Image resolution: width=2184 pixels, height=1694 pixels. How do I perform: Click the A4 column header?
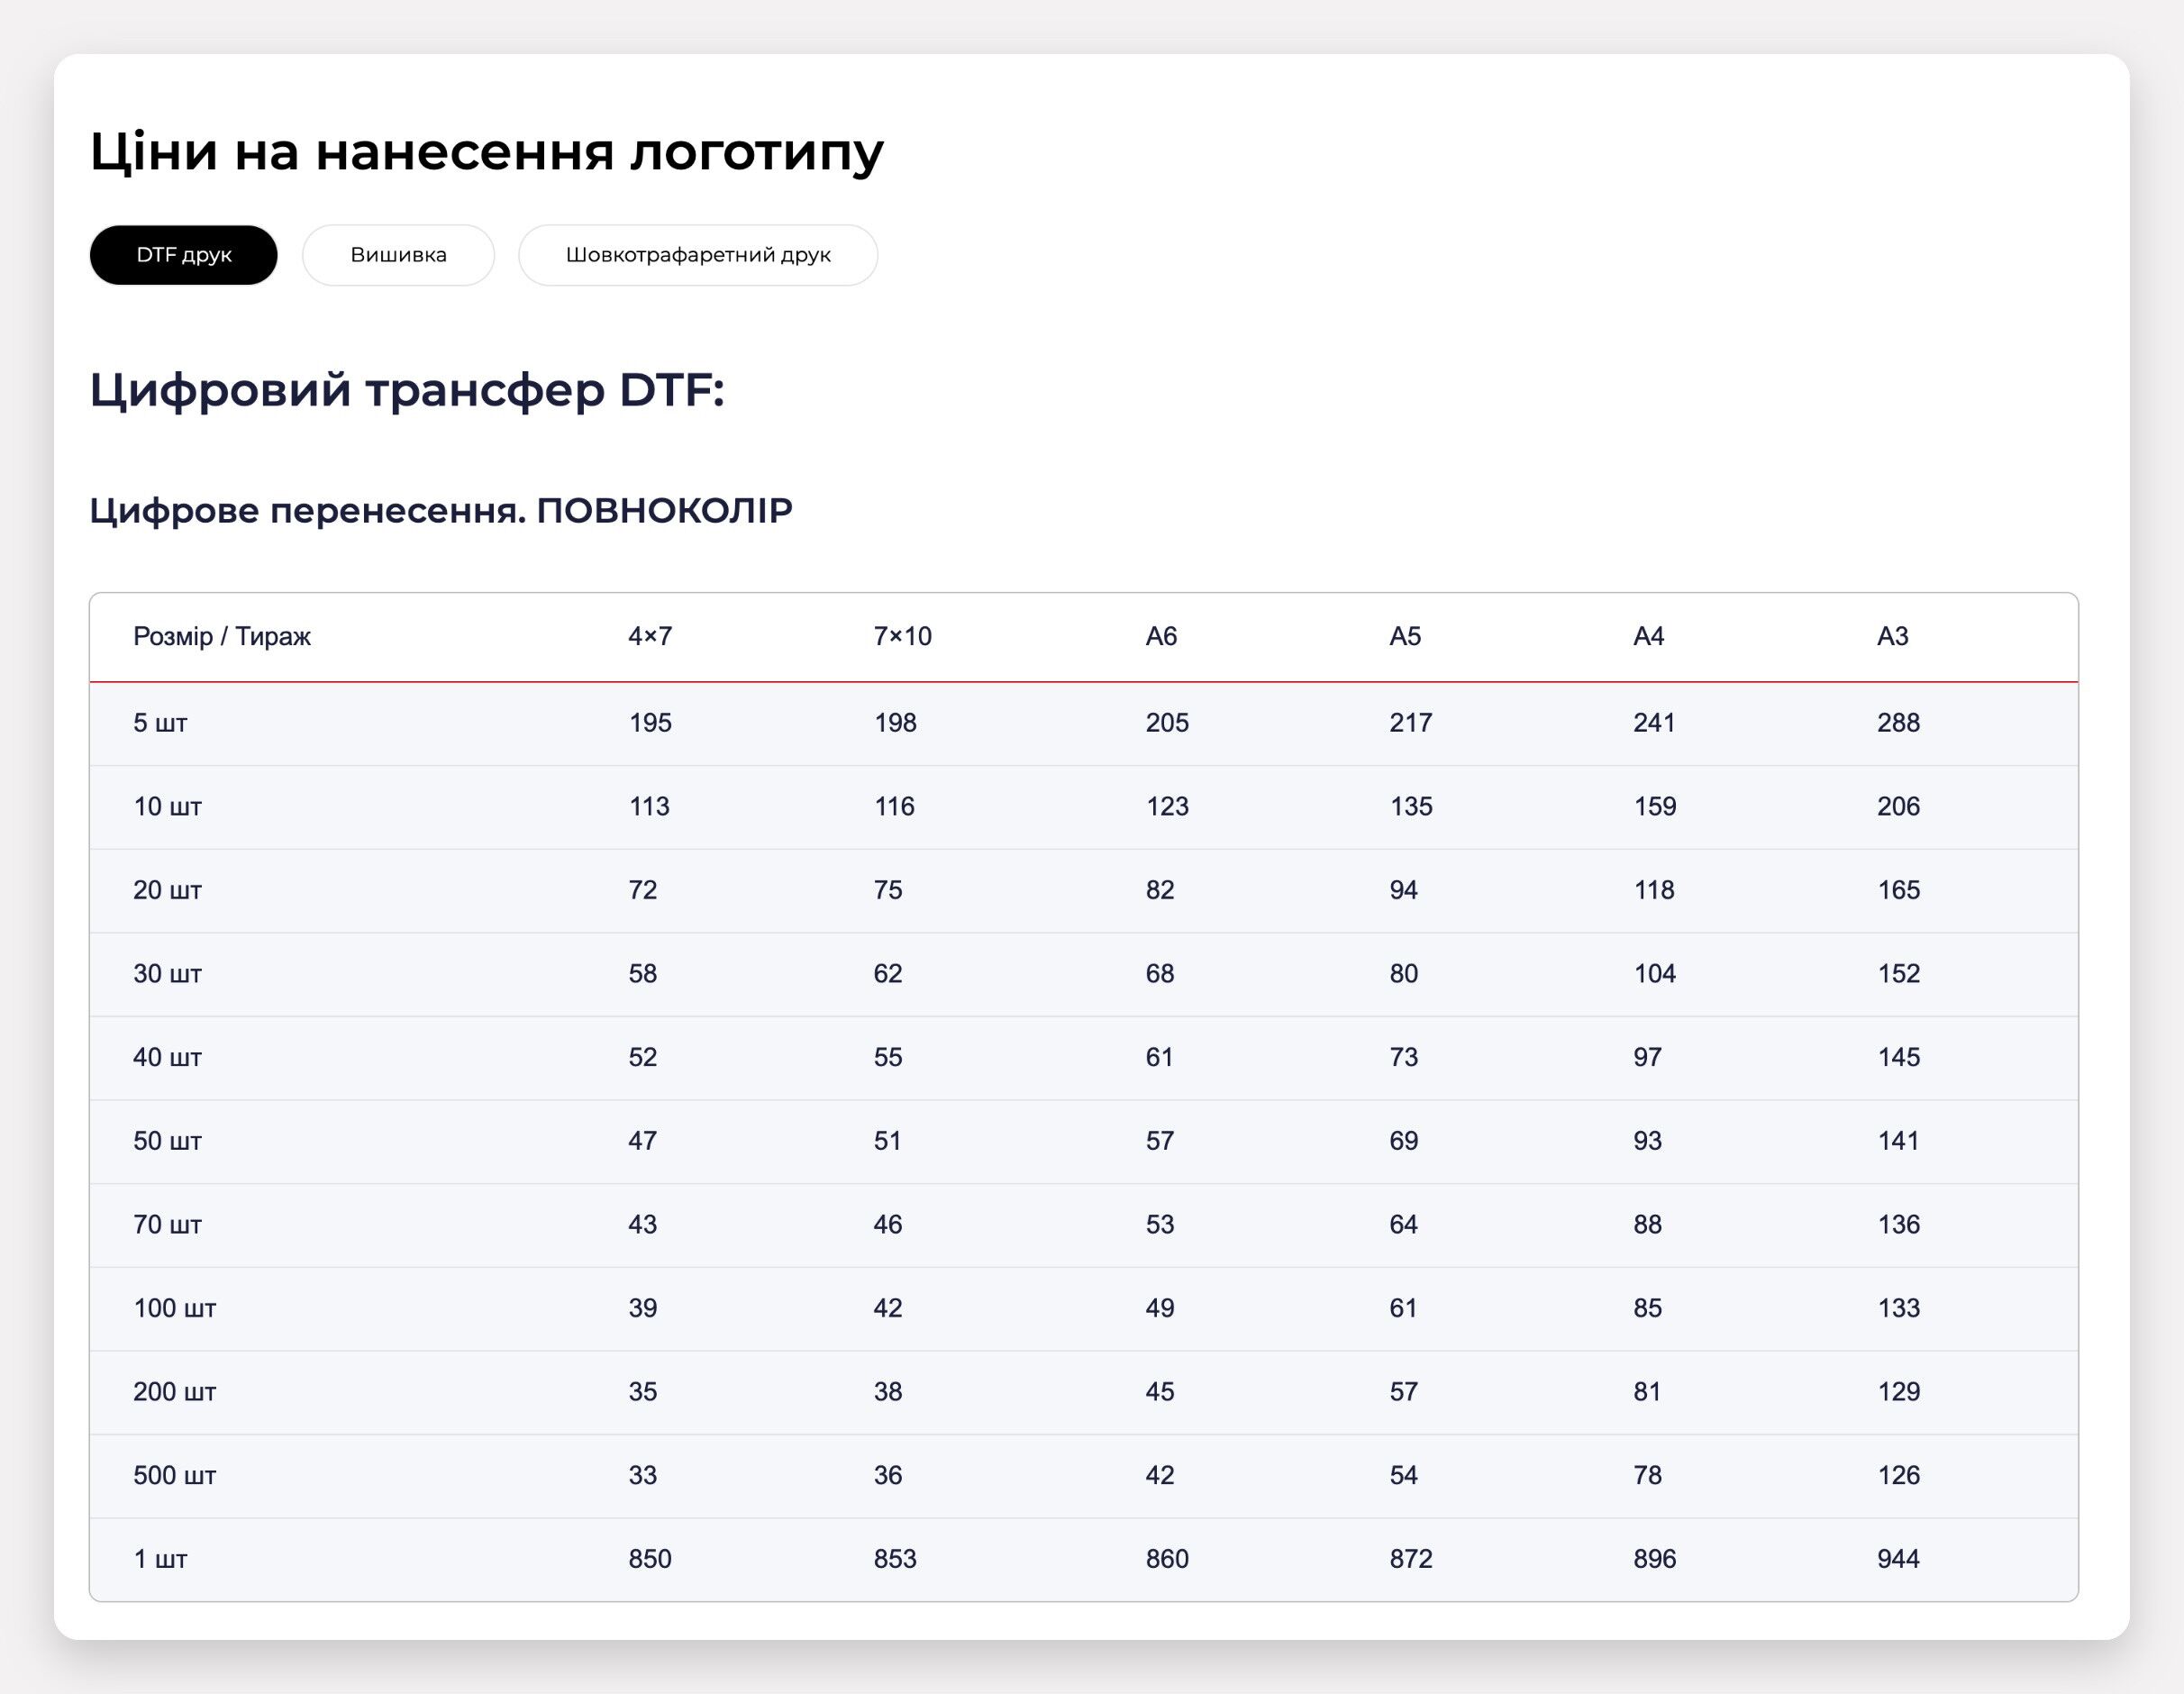click(1648, 636)
